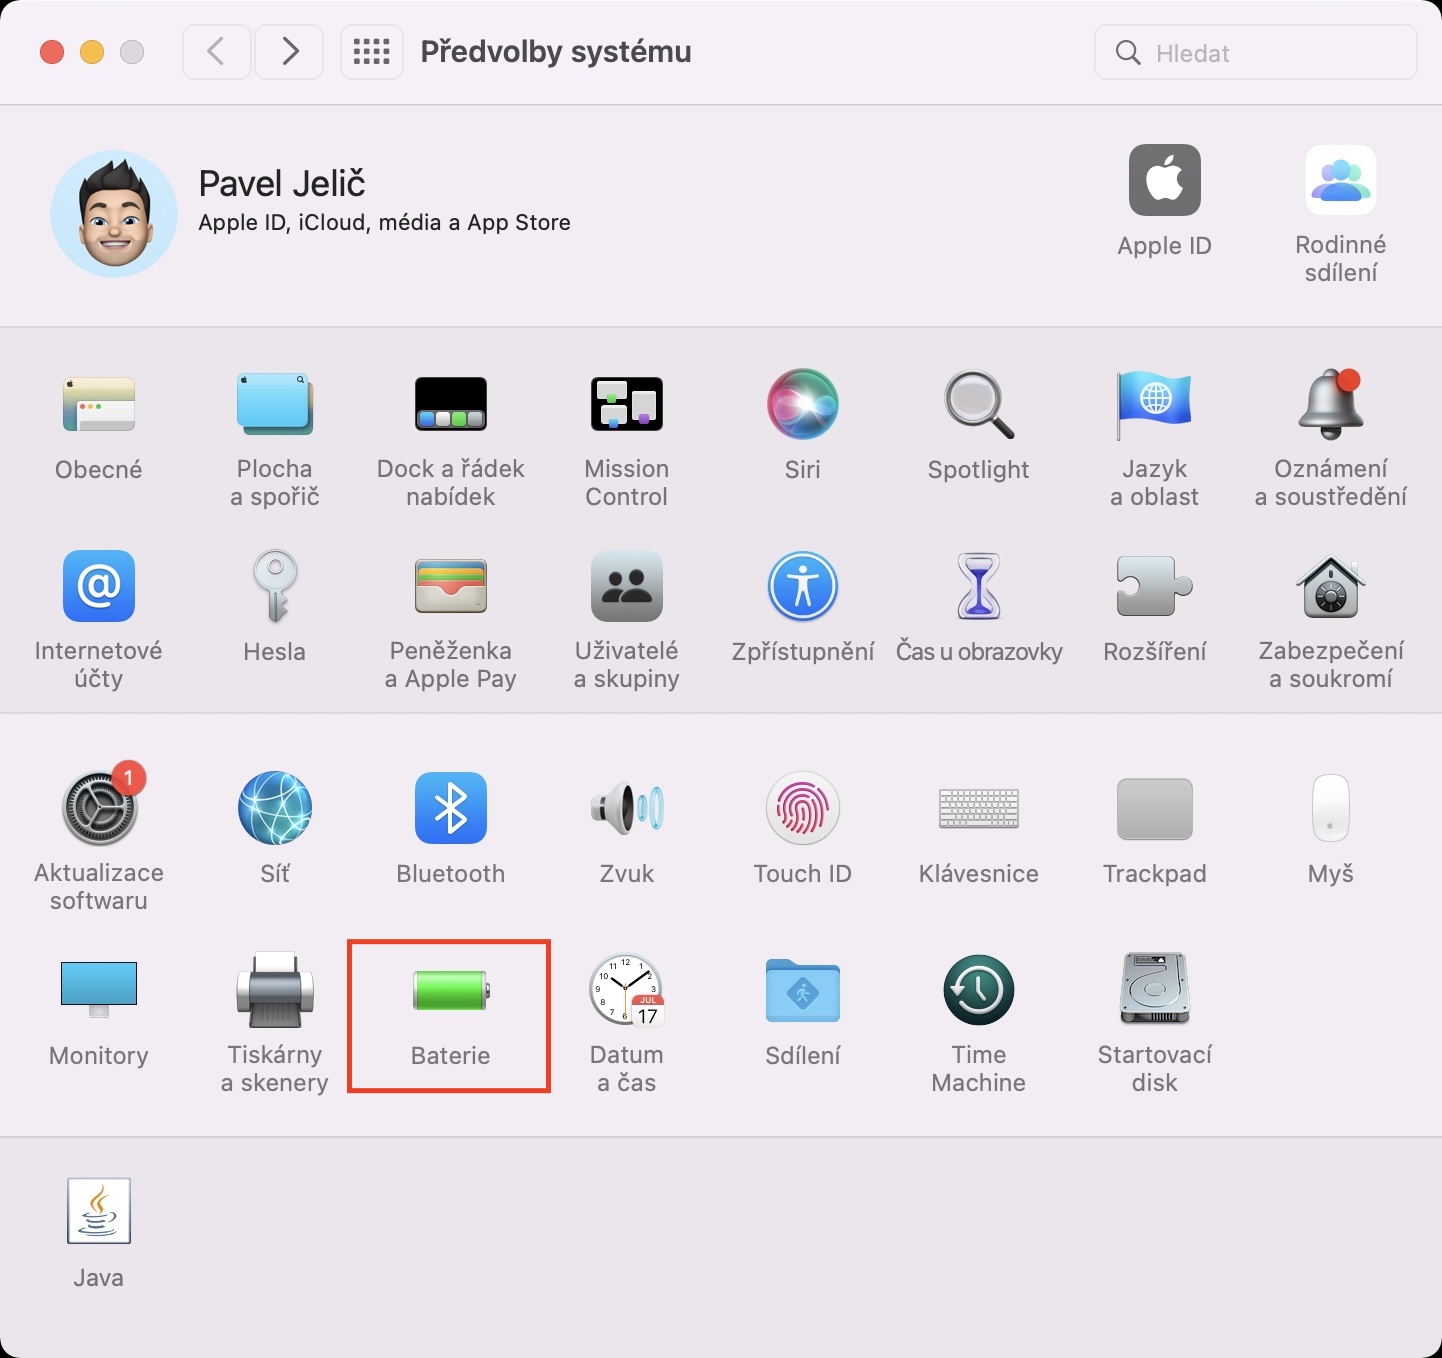Open Plocha a spořič preferences
The height and width of the screenshot is (1358, 1442).
click(275, 405)
